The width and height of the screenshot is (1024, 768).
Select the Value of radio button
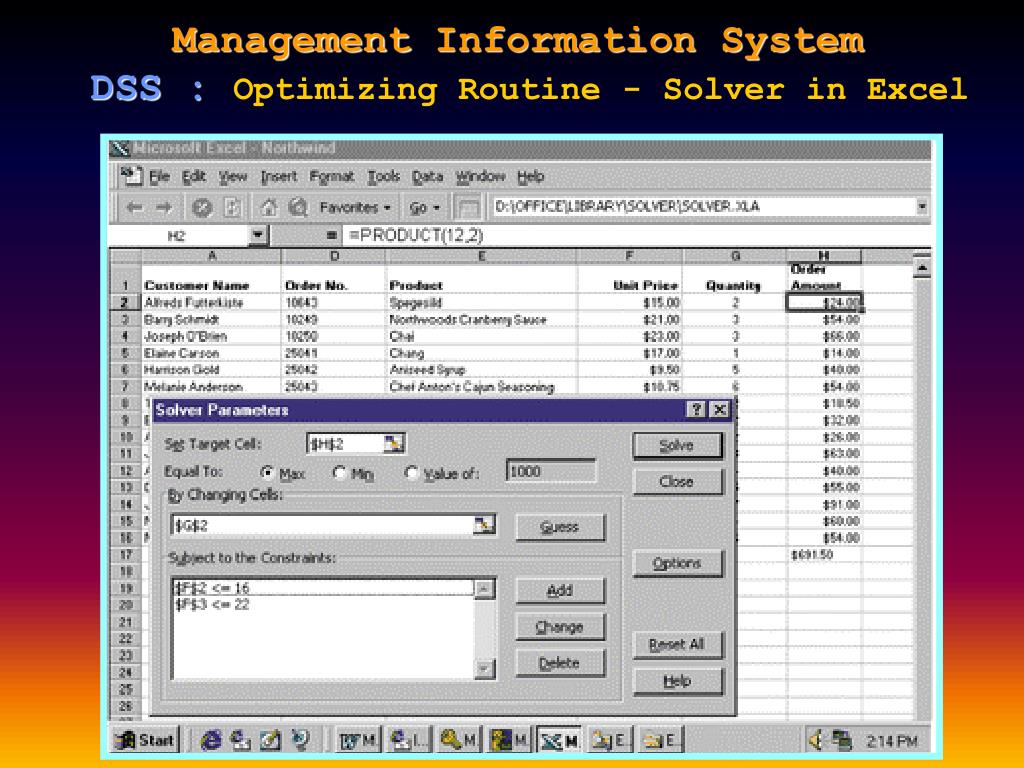411,472
